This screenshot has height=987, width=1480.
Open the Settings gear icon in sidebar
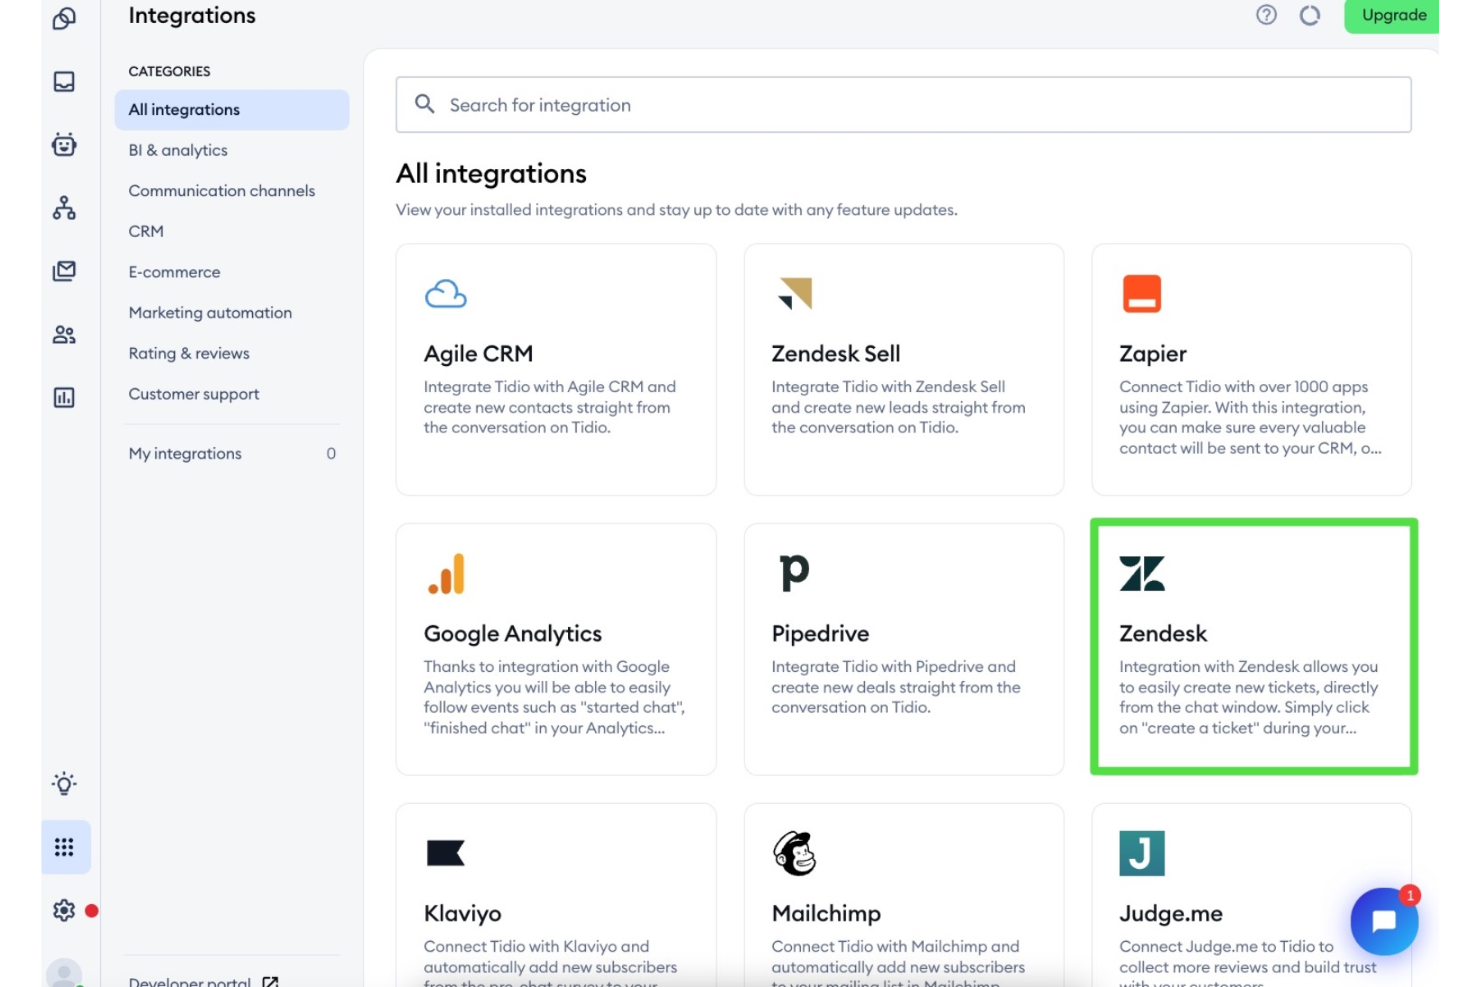pos(64,910)
